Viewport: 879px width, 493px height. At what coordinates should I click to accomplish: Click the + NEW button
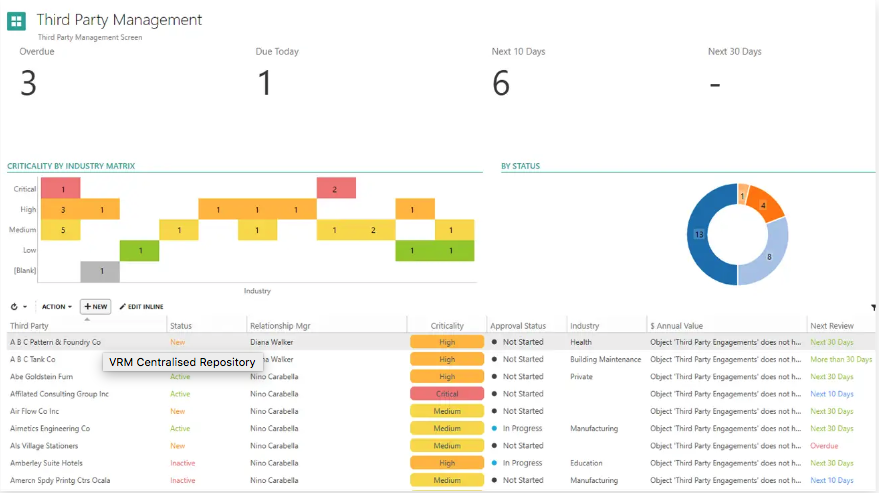point(95,307)
